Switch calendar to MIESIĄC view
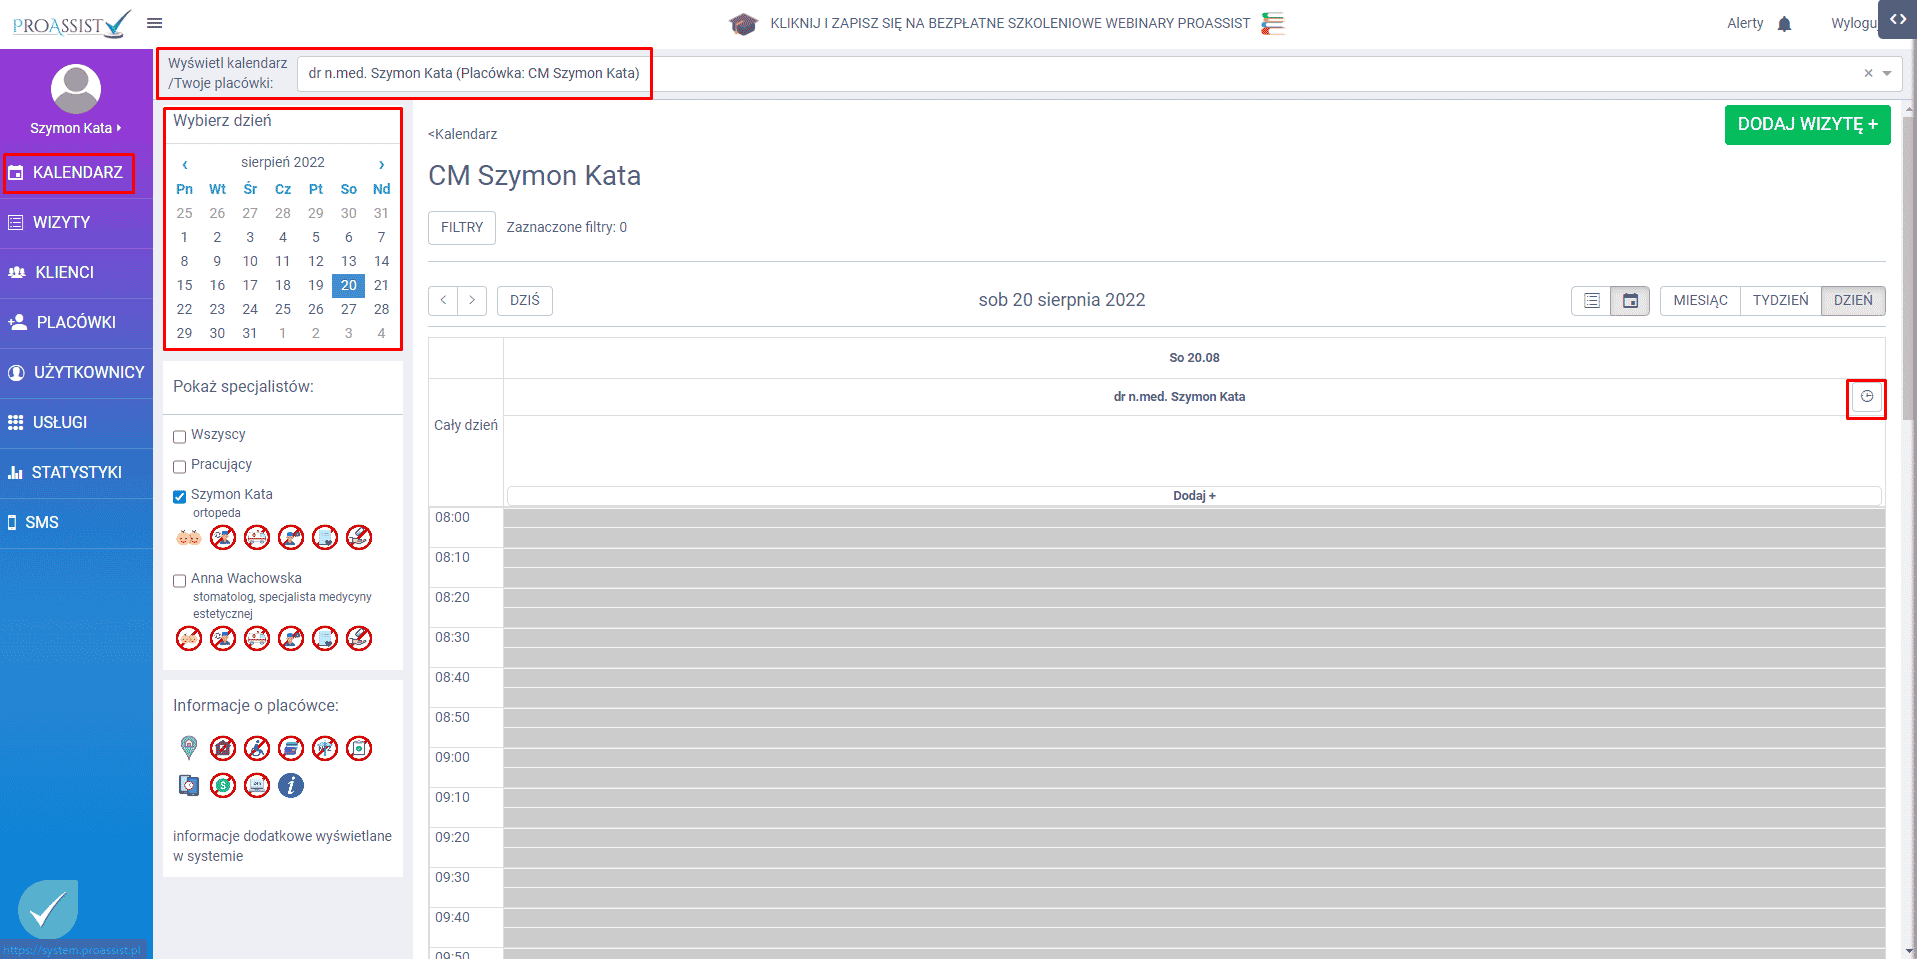Screen dimensions: 1917x959 [x=1700, y=301]
